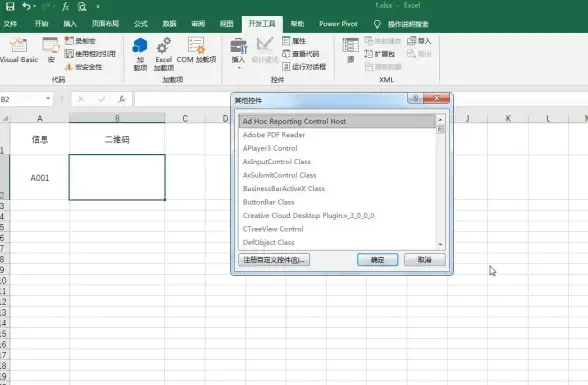
Task: Select ButtonBar Class in the list
Action: pos(337,202)
